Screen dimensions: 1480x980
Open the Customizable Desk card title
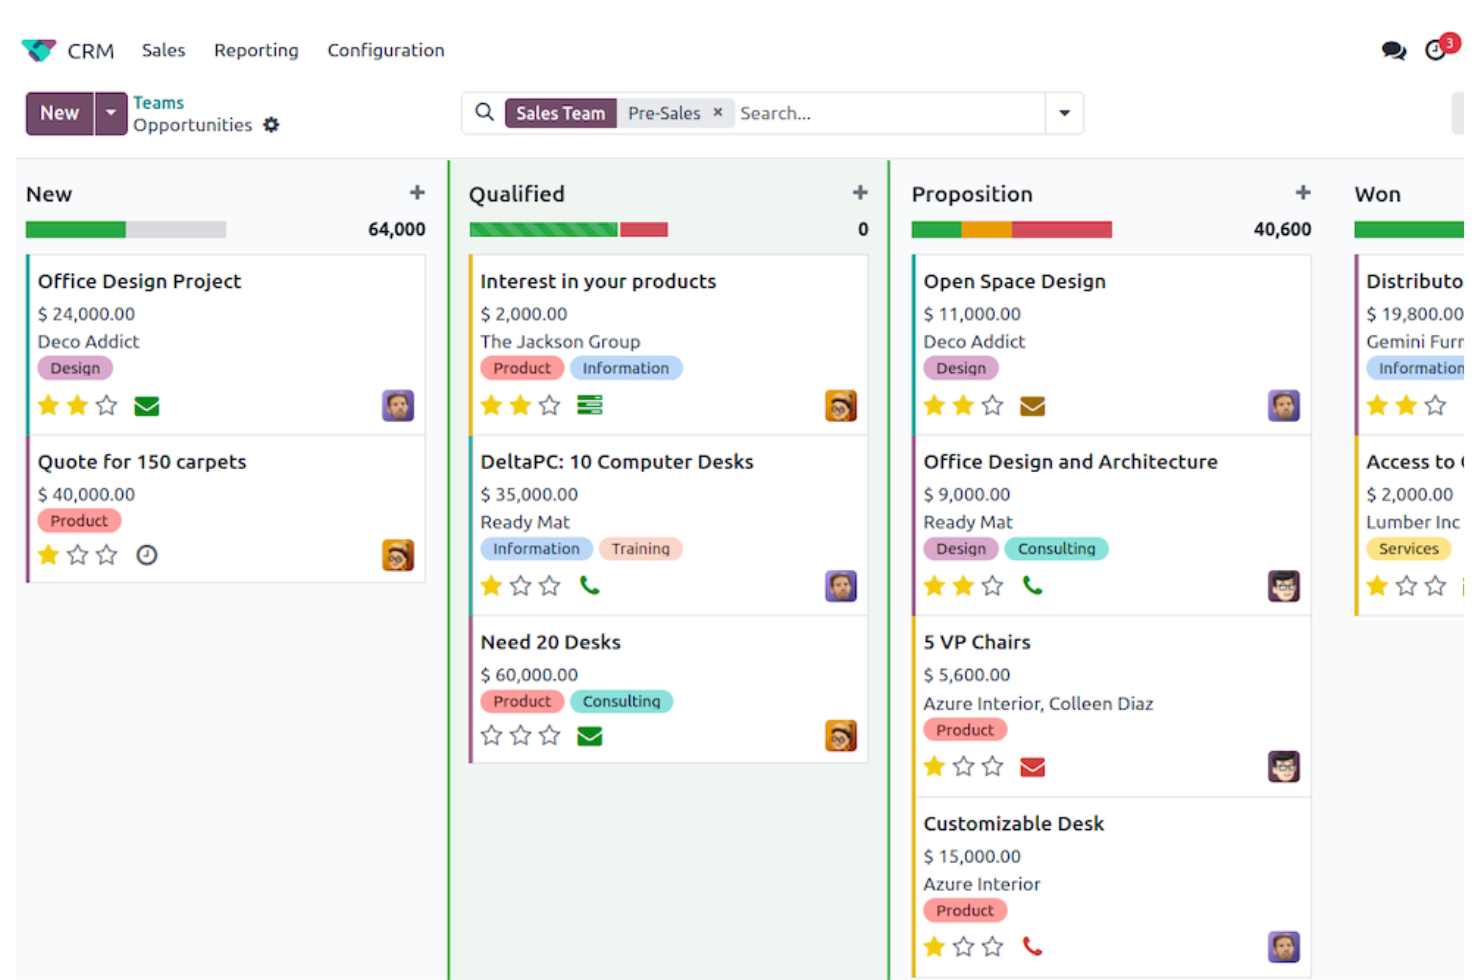(1014, 823)
